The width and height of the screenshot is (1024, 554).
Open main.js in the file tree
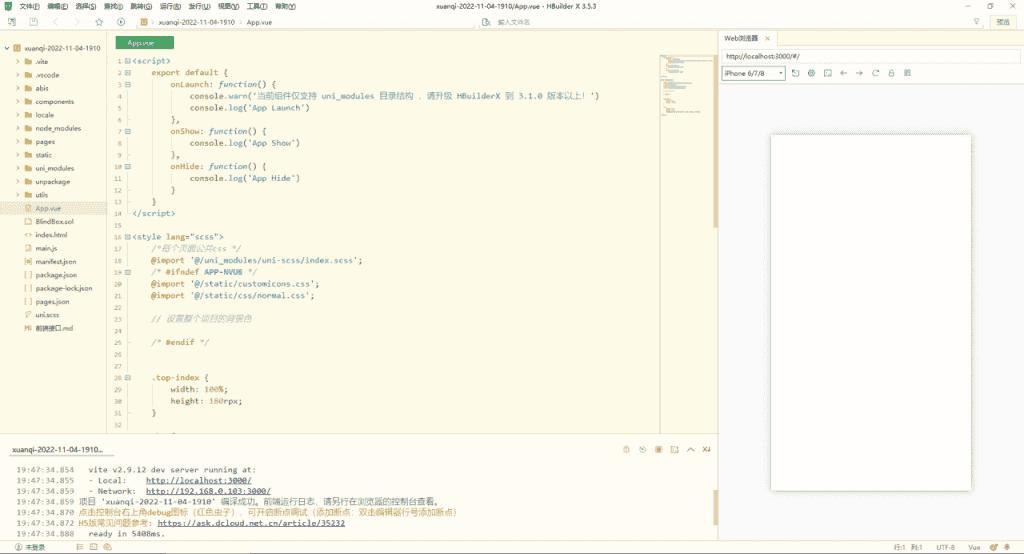(x=46, y=248)
